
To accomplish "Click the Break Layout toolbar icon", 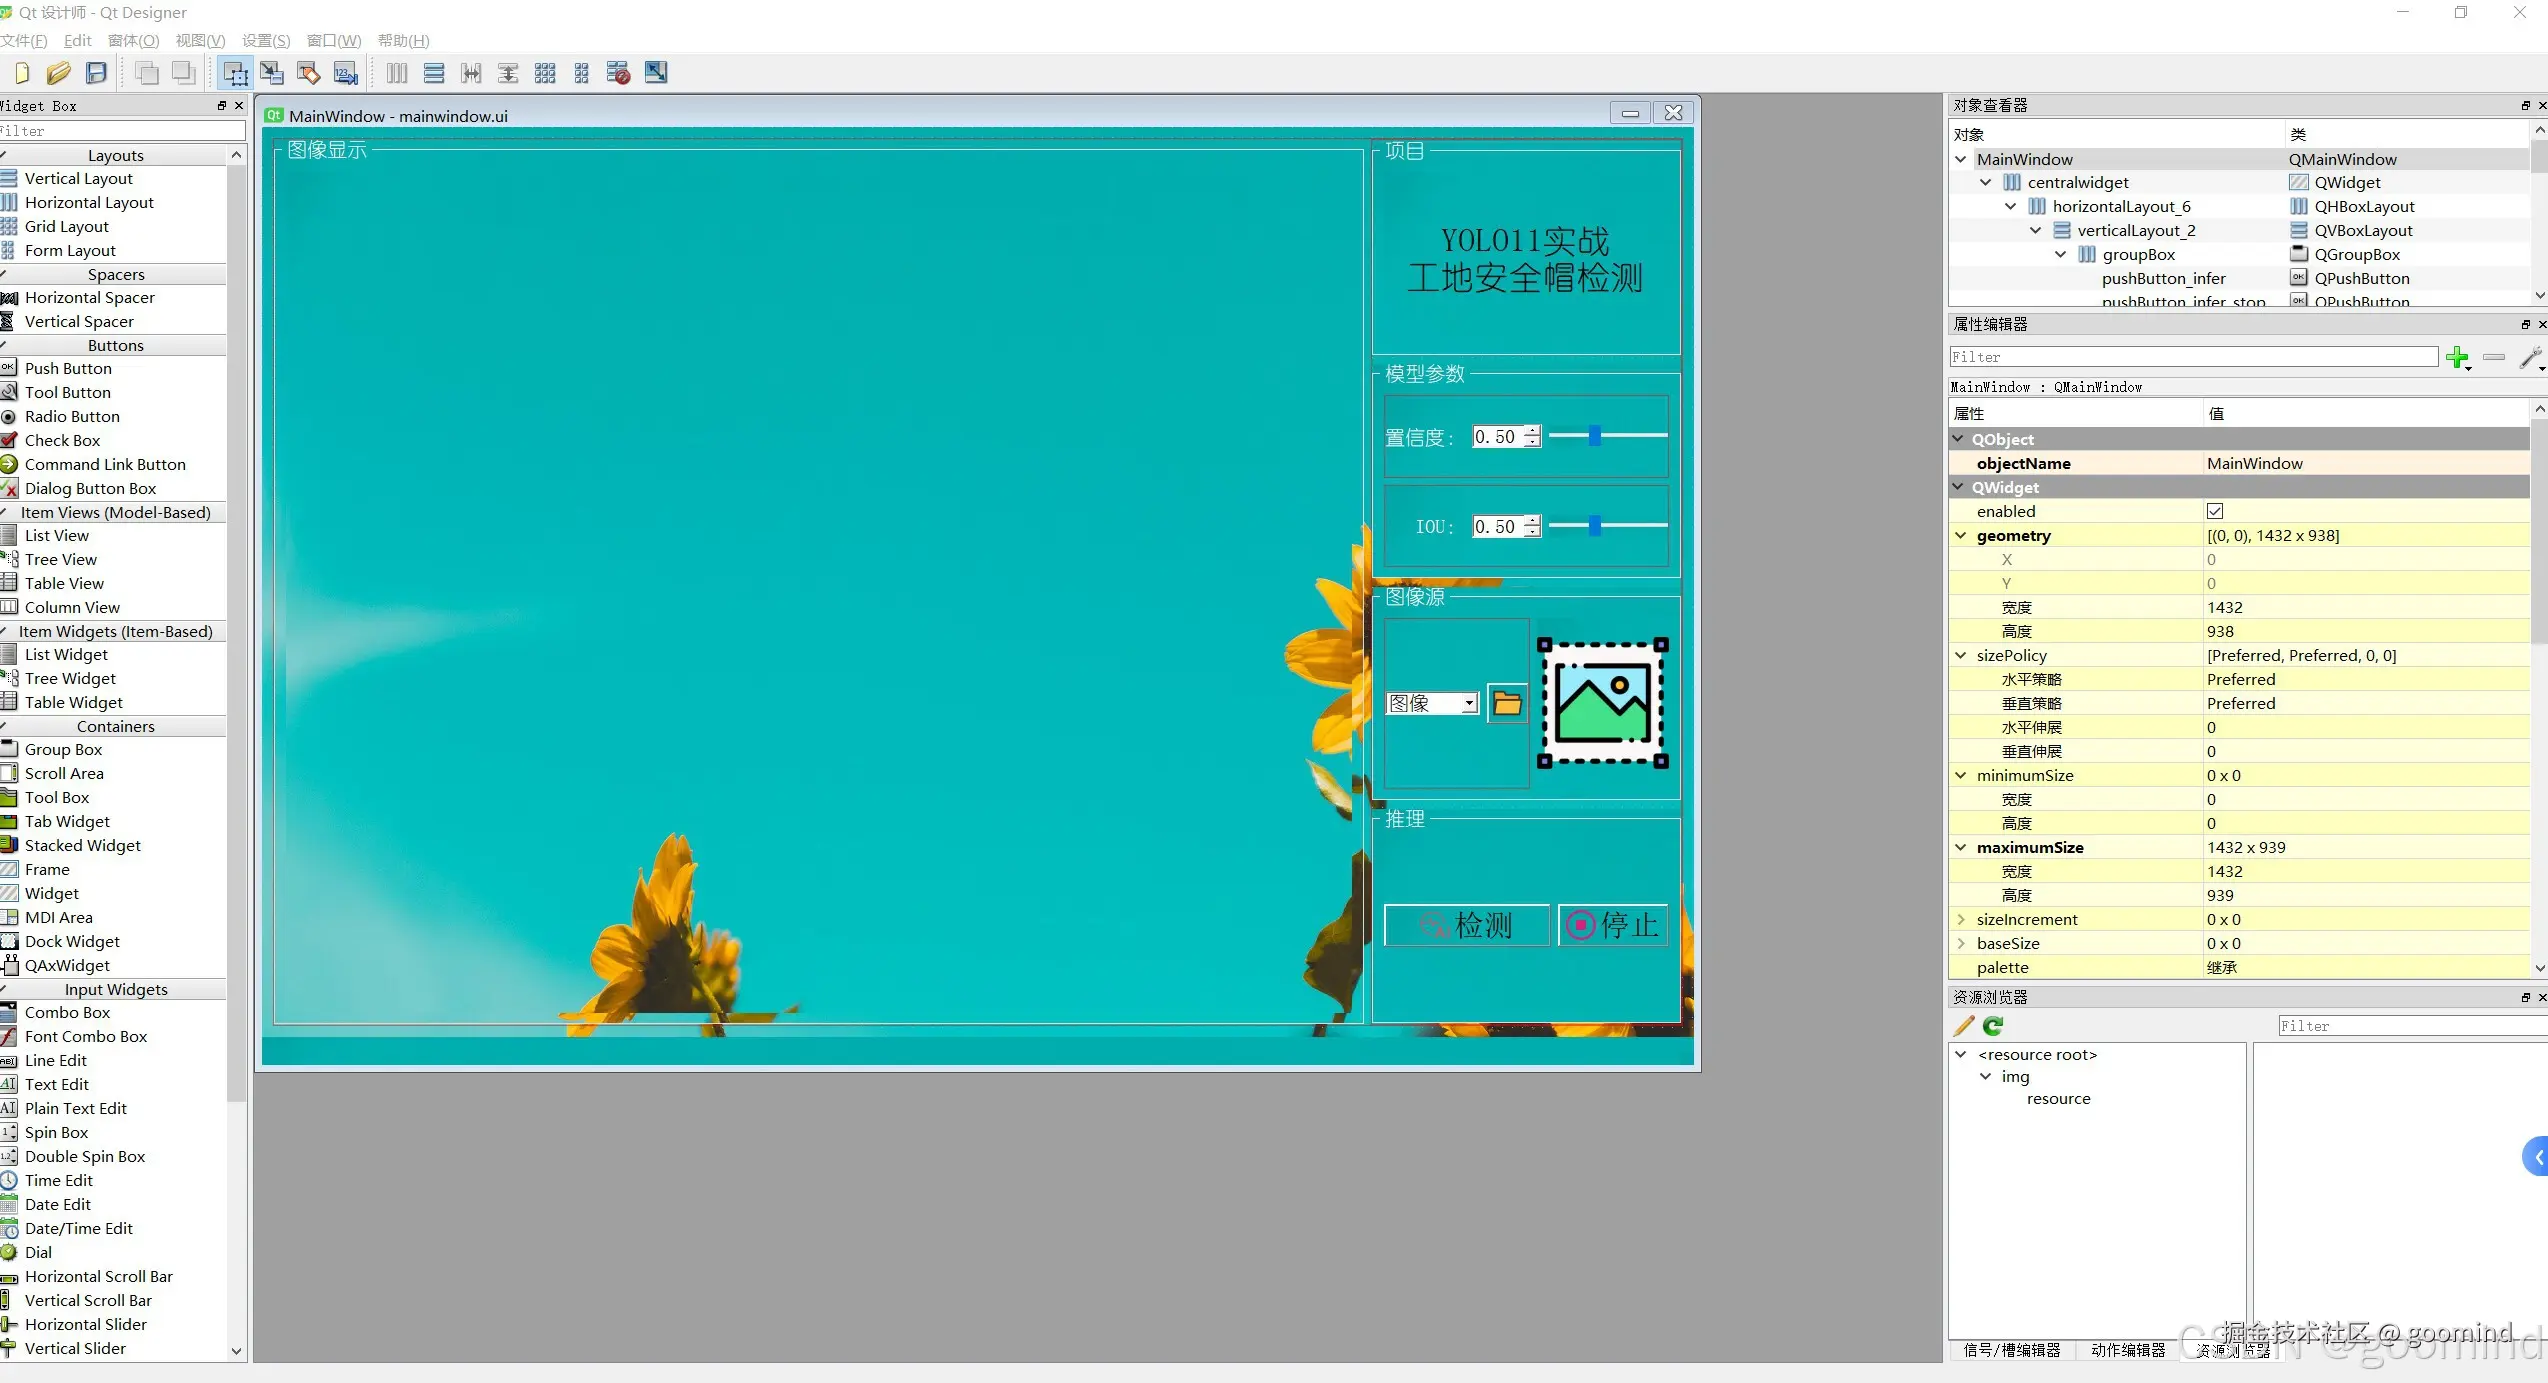I will click(618, 73).
